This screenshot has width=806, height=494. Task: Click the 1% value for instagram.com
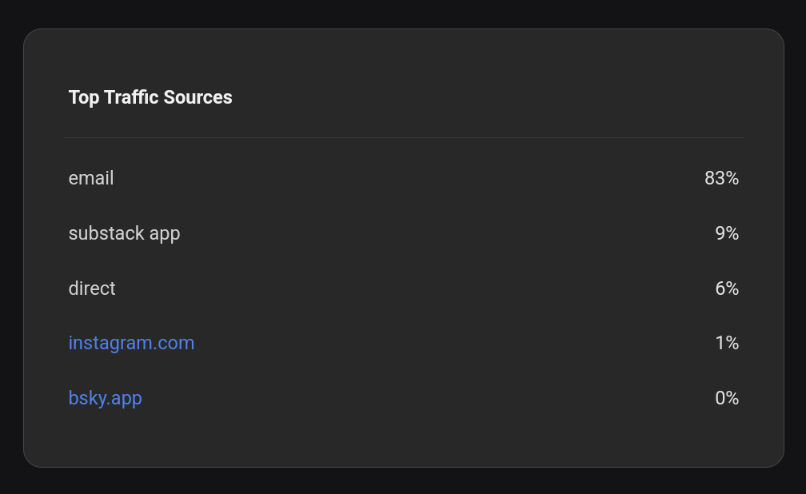(x=726, y=343)
